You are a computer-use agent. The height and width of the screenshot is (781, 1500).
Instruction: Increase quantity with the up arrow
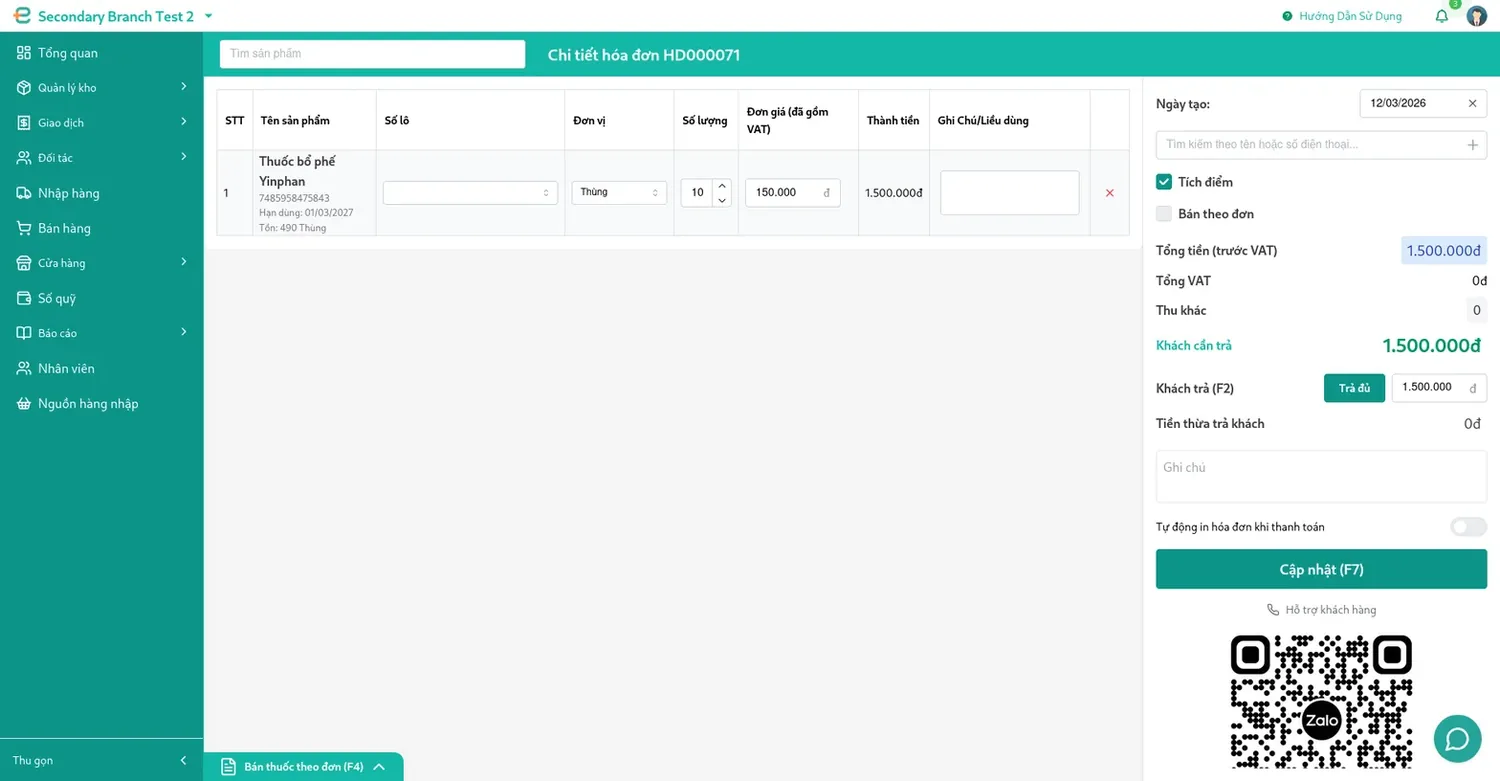(x=722, y=185)
